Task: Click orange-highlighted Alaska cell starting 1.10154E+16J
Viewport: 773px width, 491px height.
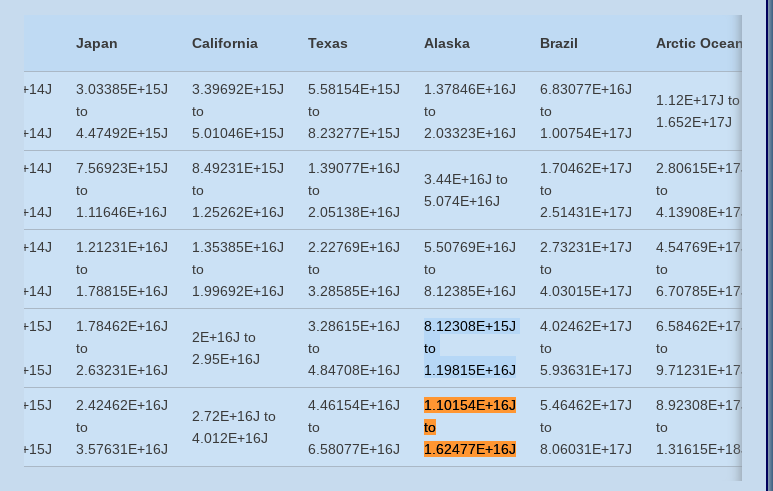Action: pyautogui.click(x=470, y=427)
